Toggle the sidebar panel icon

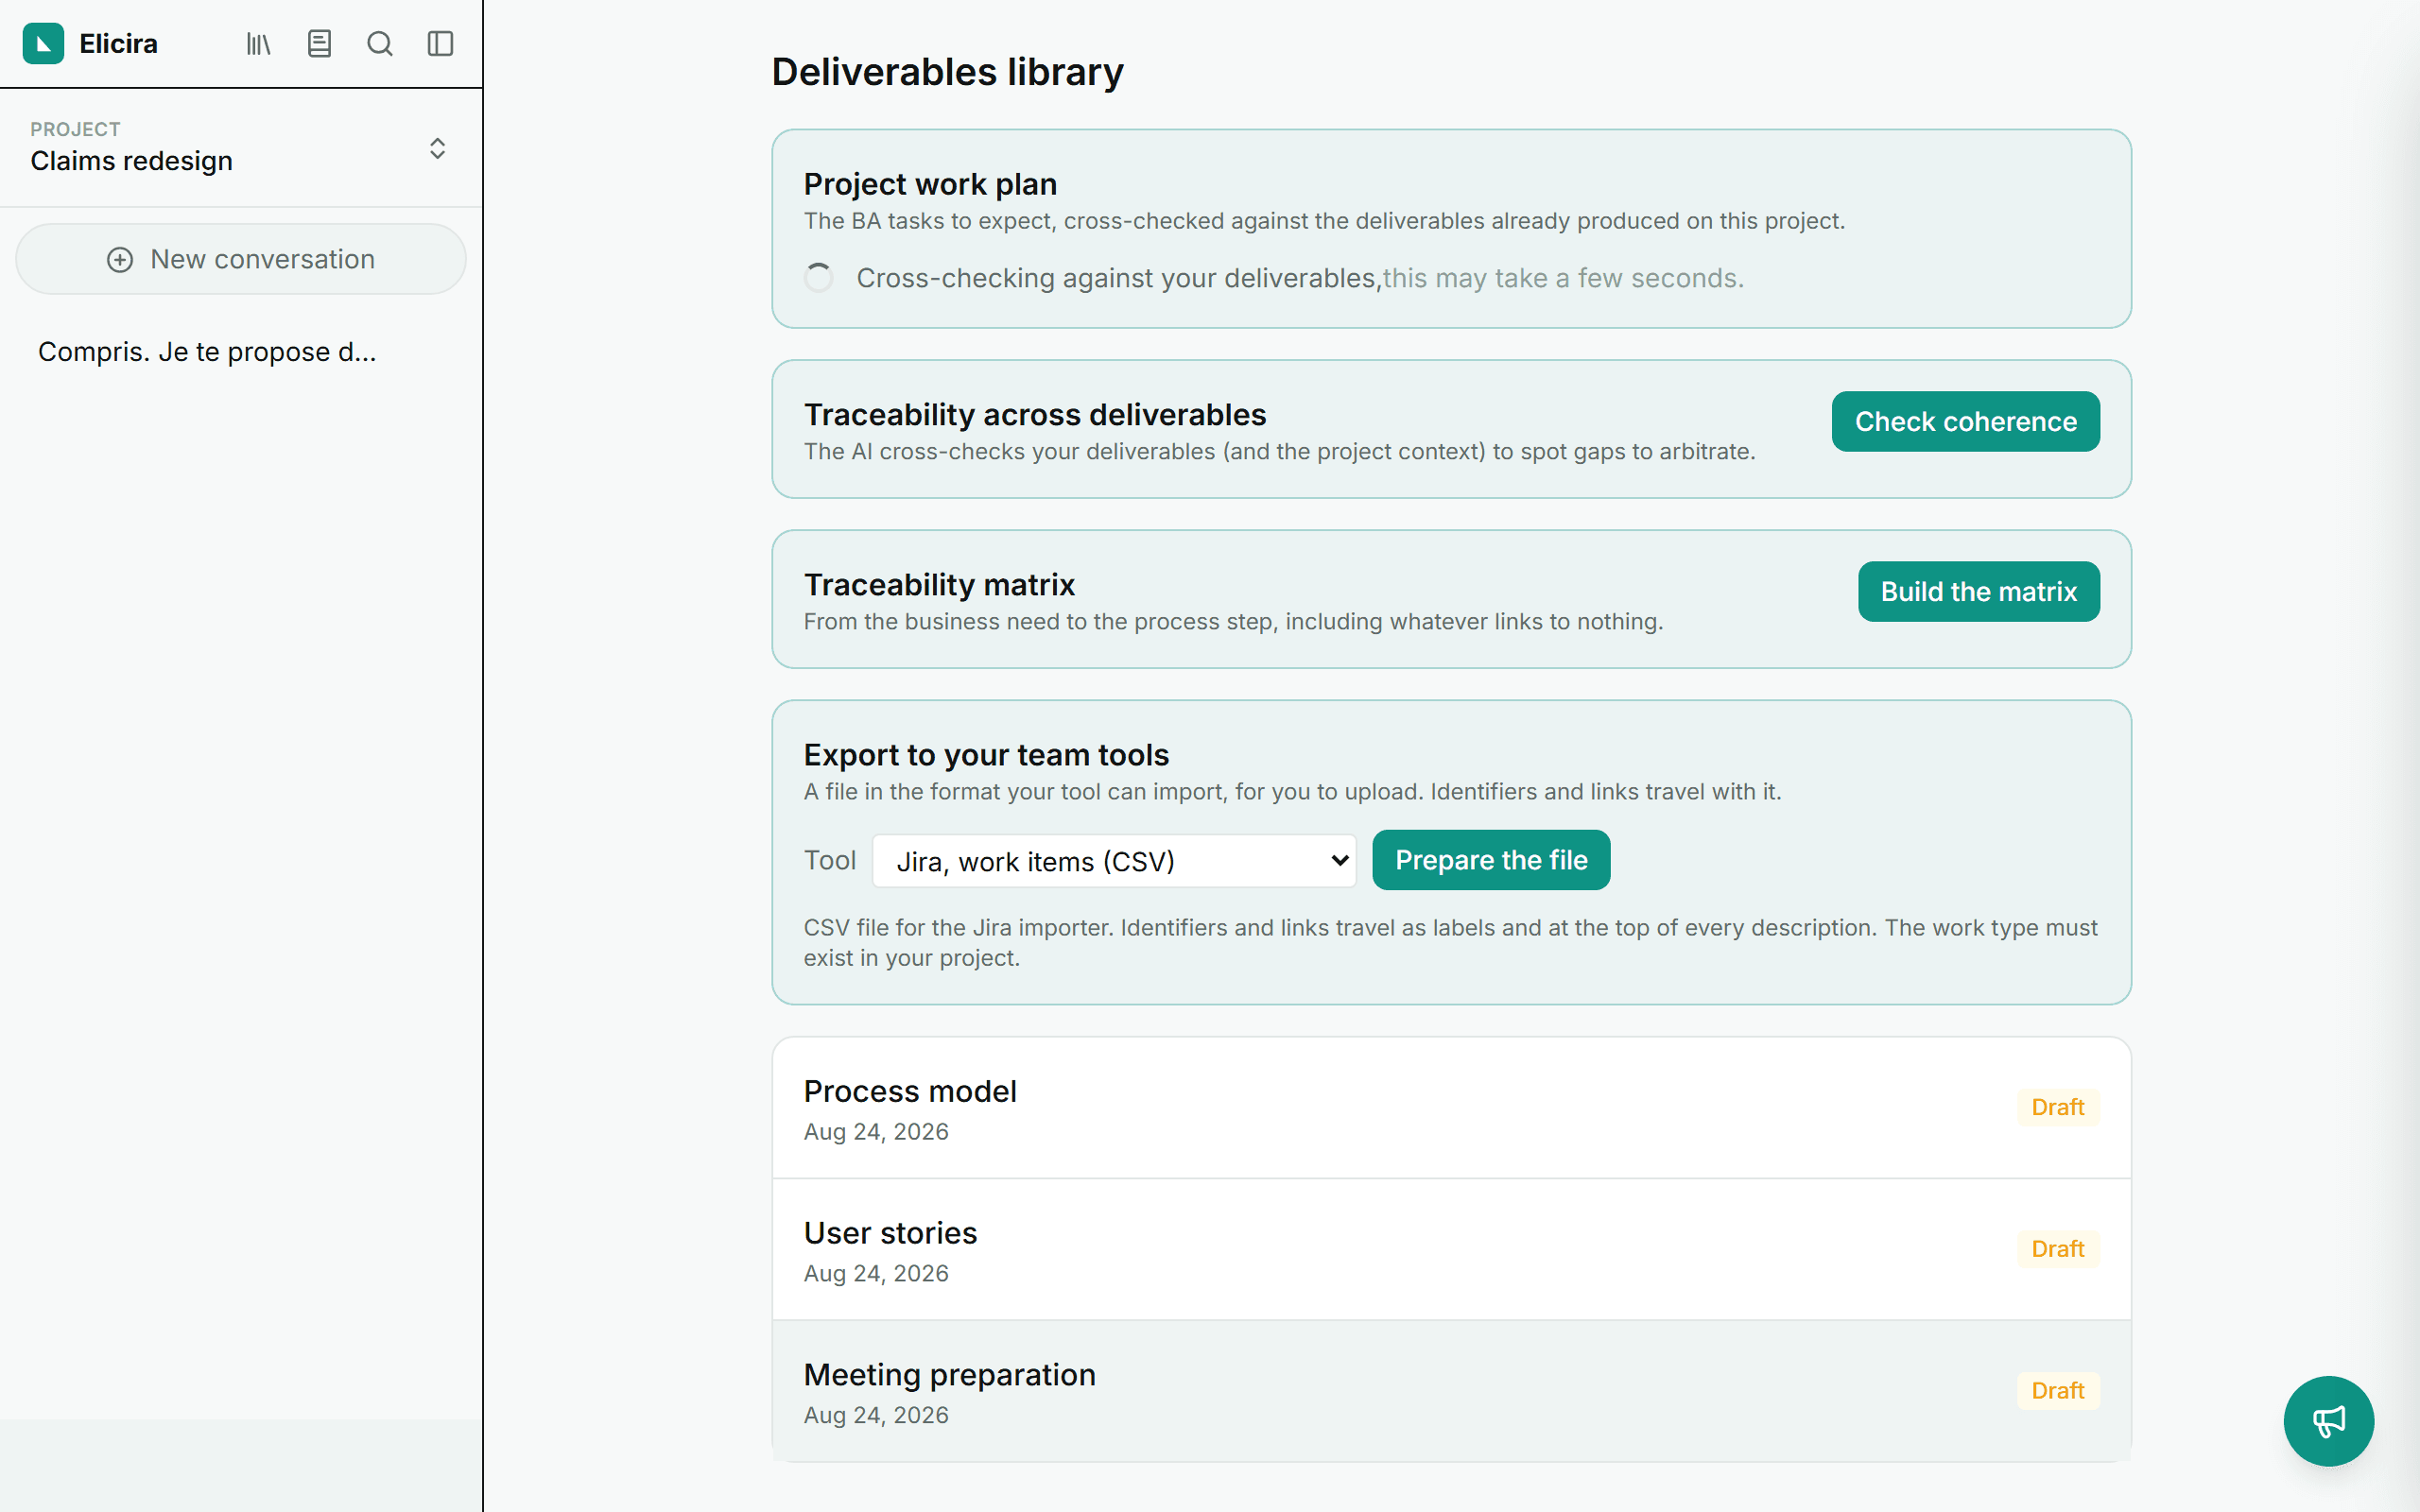pyautogui.click(x=440, y=43)
